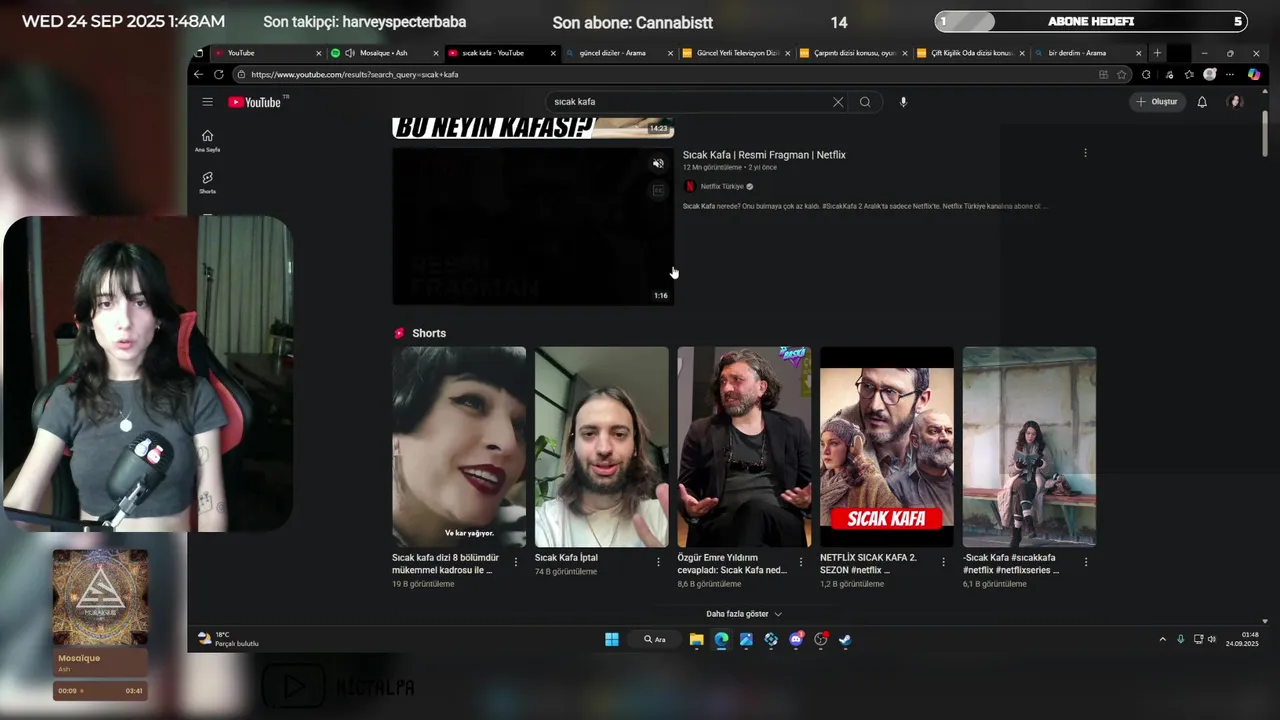Viewport: 1280px width, 720px height.
Task: Click the magnifier search button
Action: (x=865, y=102)
